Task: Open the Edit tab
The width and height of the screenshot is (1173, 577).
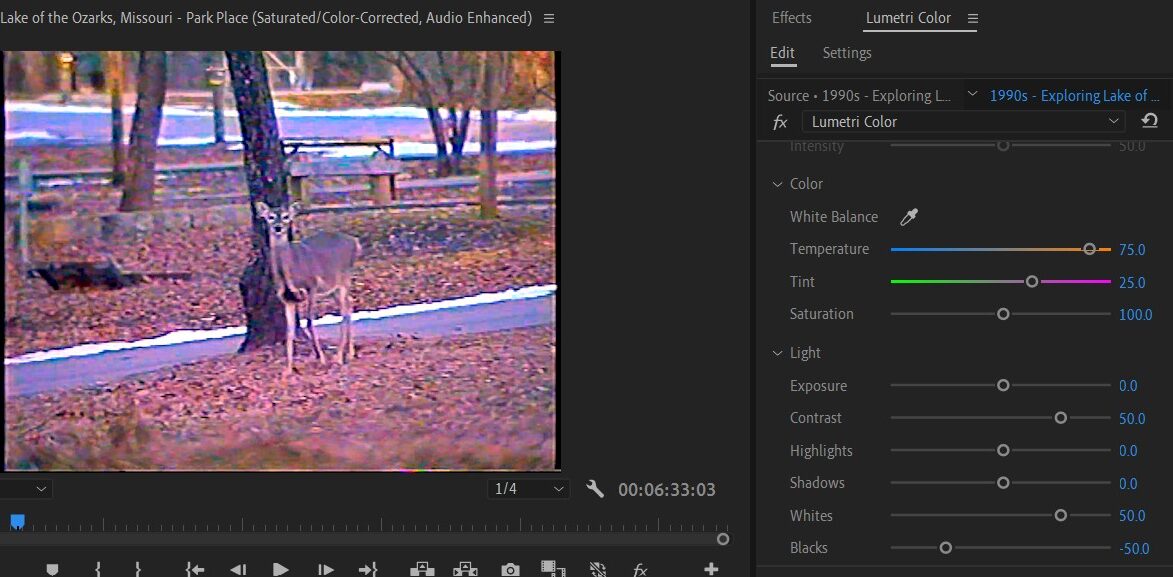Action: [782, 53]
